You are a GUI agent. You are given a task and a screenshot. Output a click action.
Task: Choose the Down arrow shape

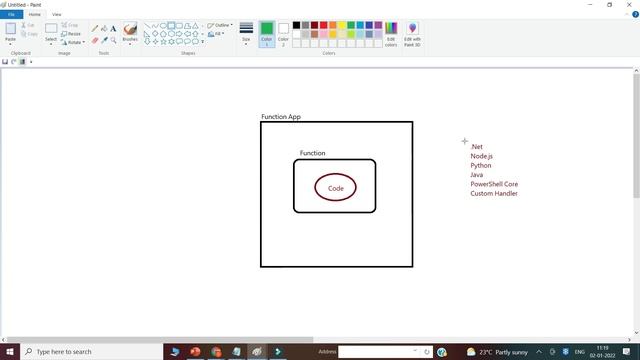pos(147,42)
